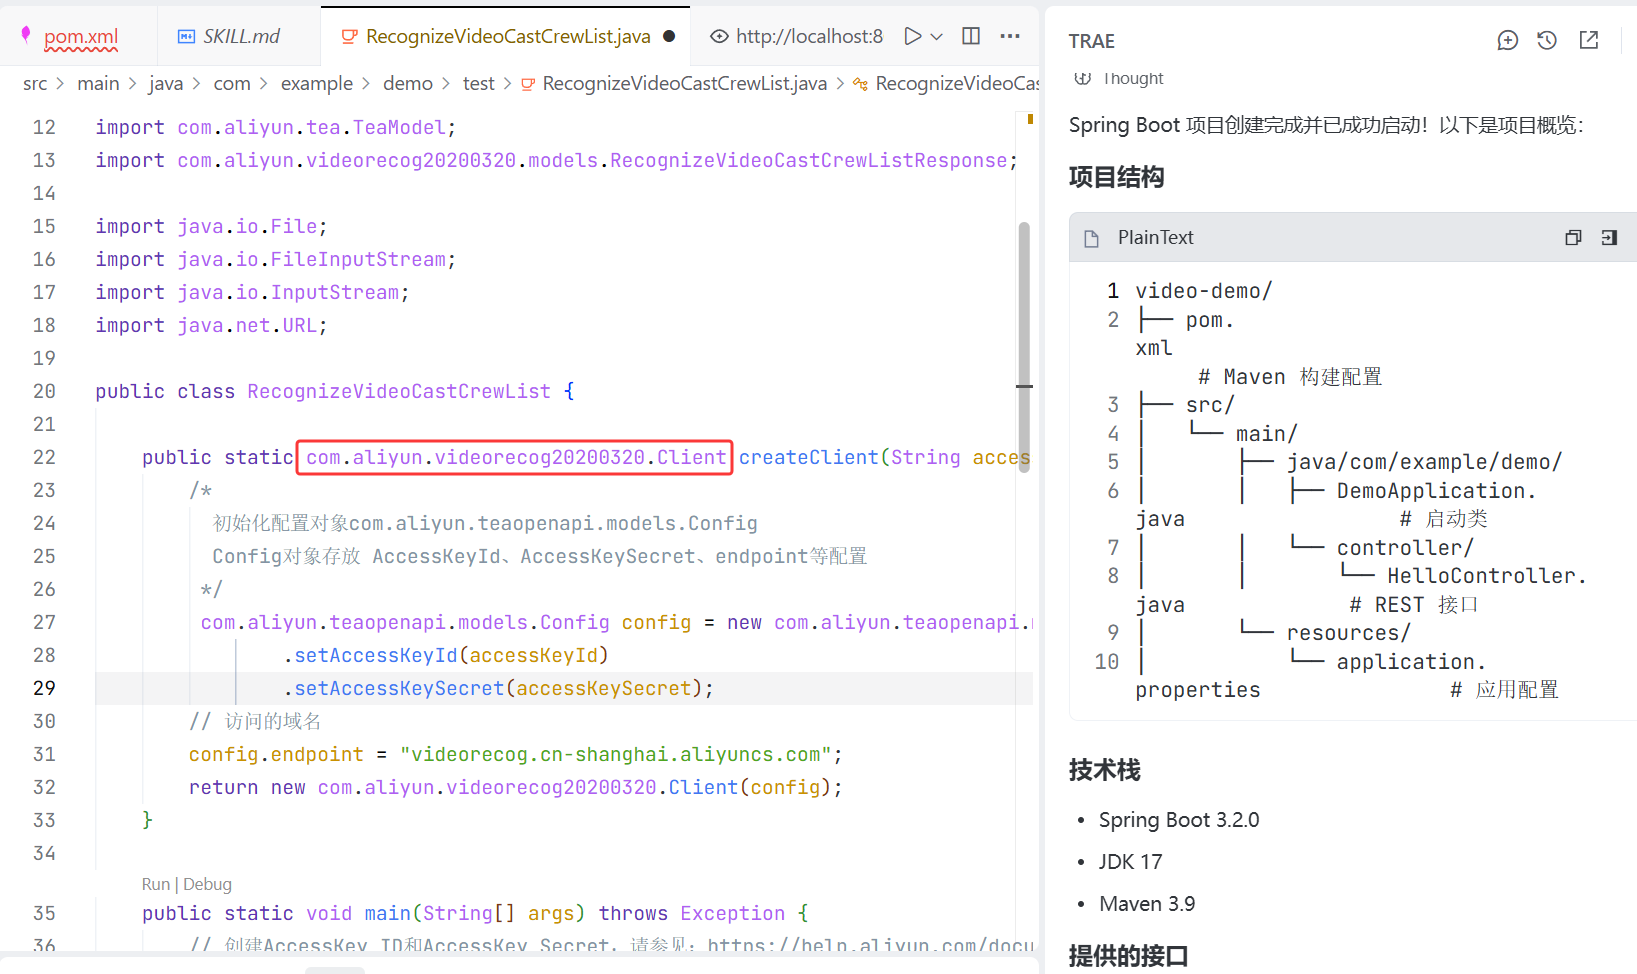This screenshot has height=974, width=1637.
Task: Click the com breadcrumb
Action: (232, 84)
